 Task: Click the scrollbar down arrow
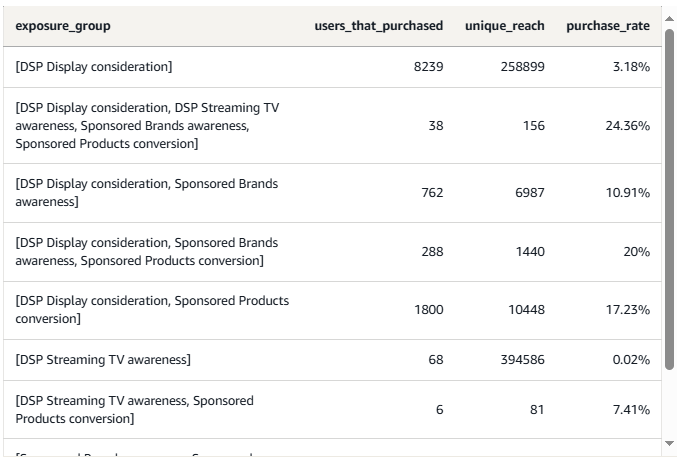coord(669,443)
